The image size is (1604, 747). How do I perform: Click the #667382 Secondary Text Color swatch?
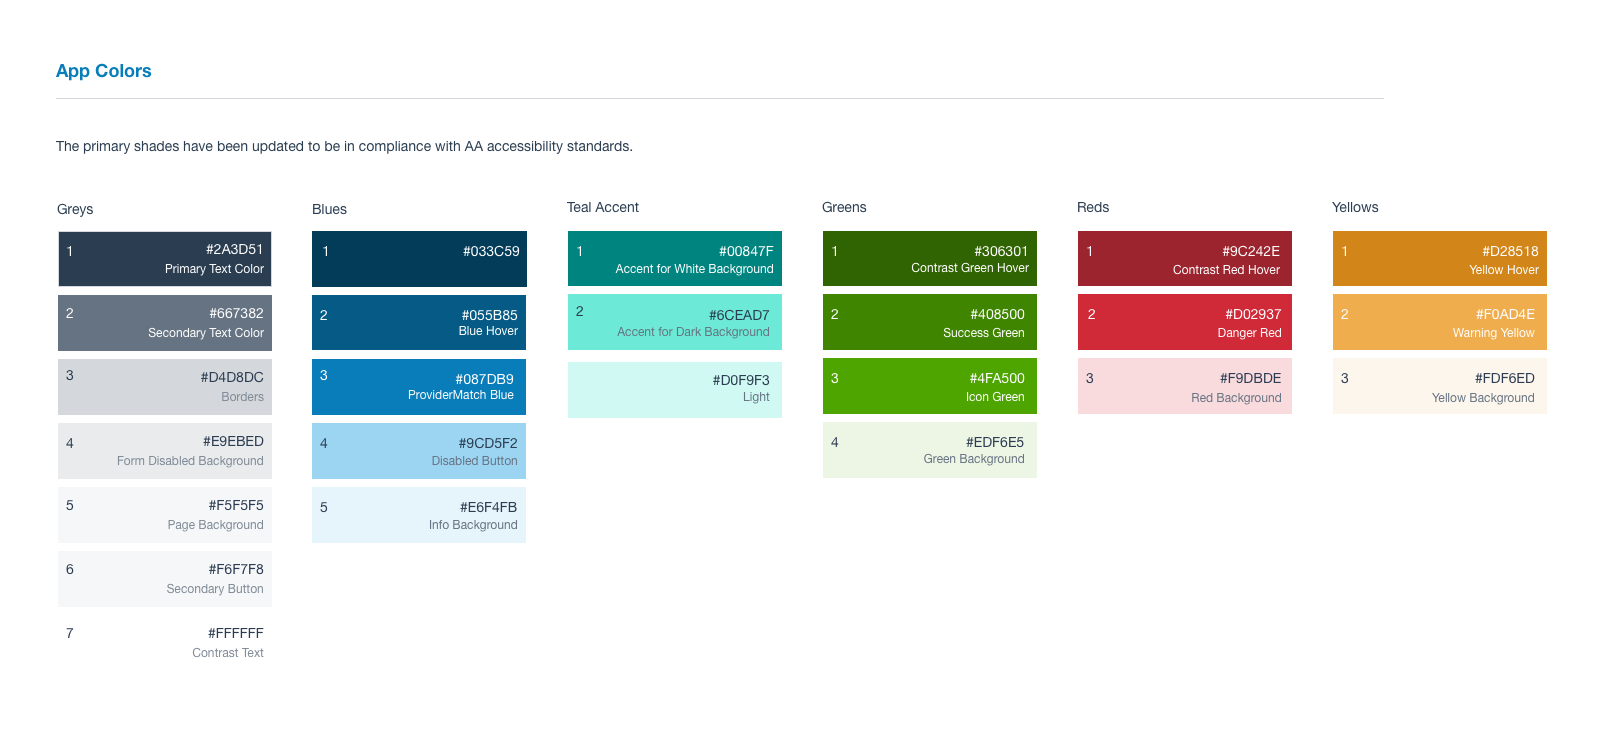click(165, 323)
